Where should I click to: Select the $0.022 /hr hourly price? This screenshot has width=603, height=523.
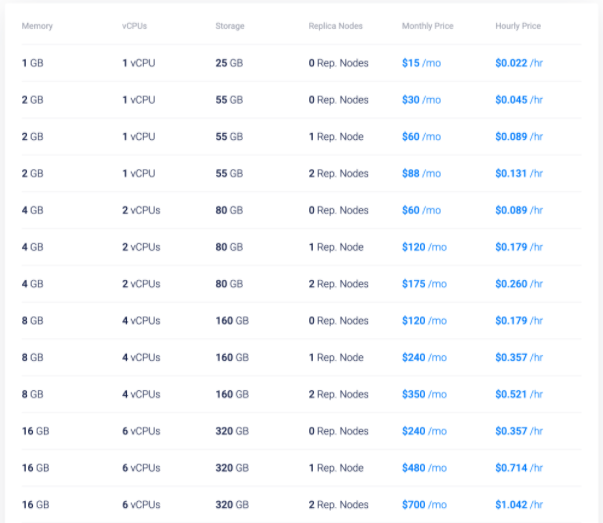click(x=519, y=63)
